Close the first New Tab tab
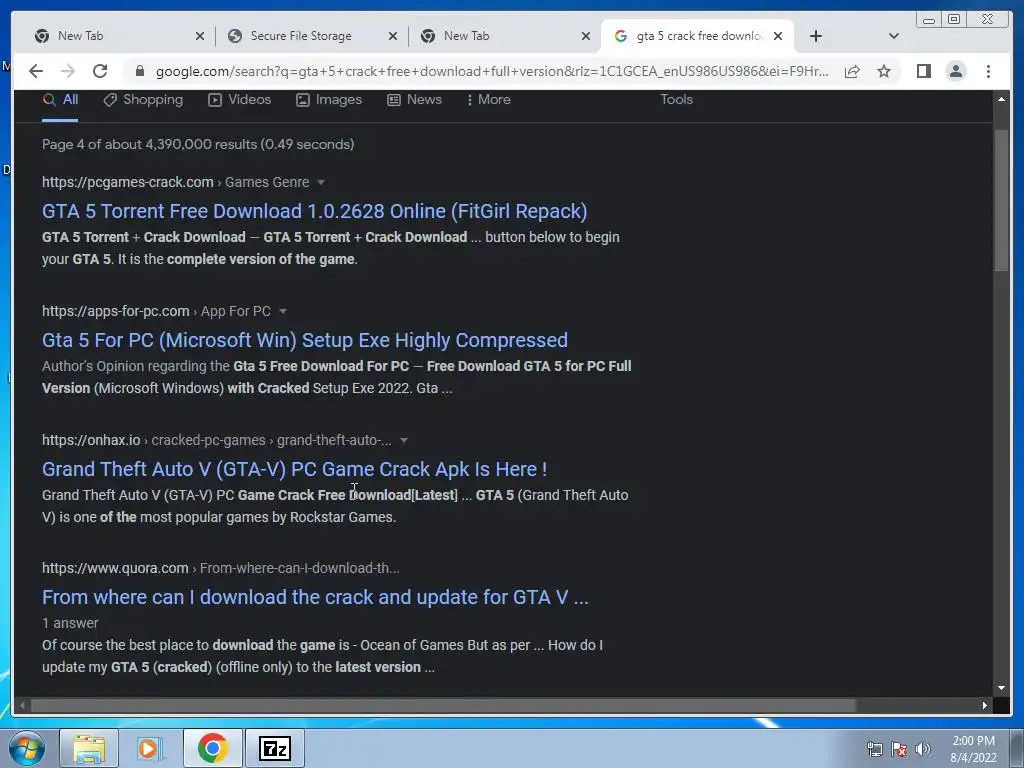This screenshot has height=768, width=1024. click(x=200, y=36)
